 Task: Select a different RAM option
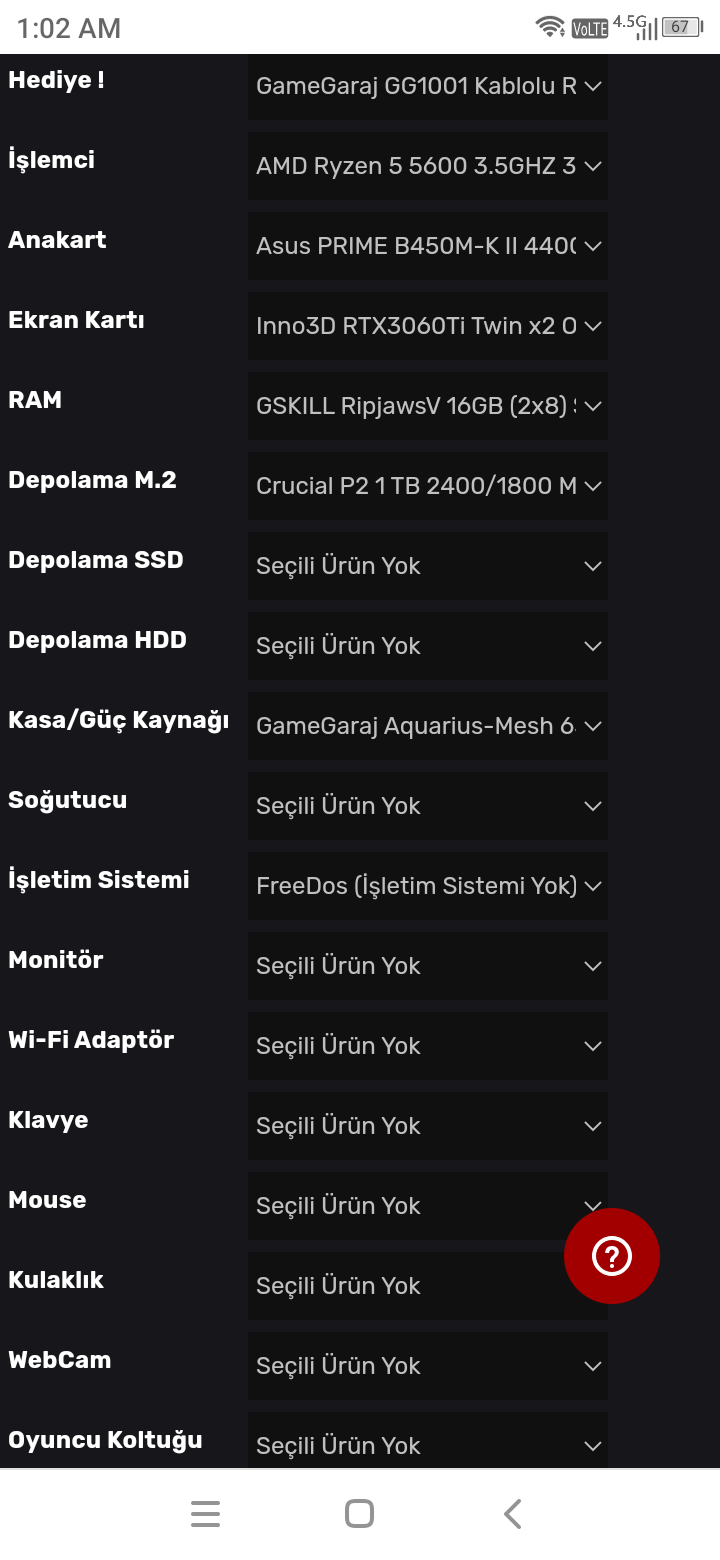tap(428, 406)
